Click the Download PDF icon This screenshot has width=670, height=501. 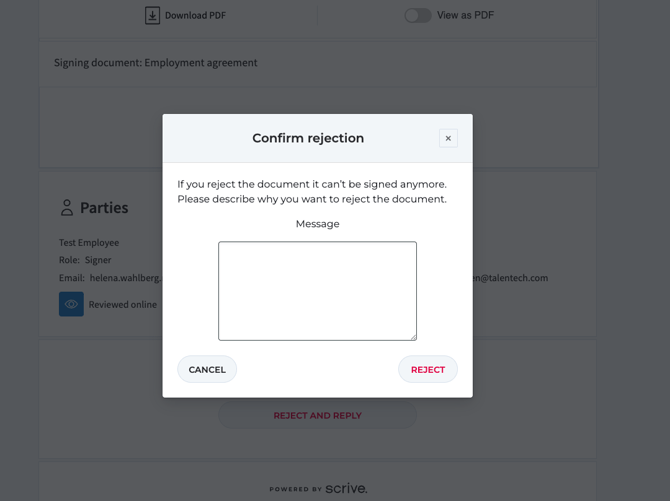pyautogui.click(x=152, y=15)
